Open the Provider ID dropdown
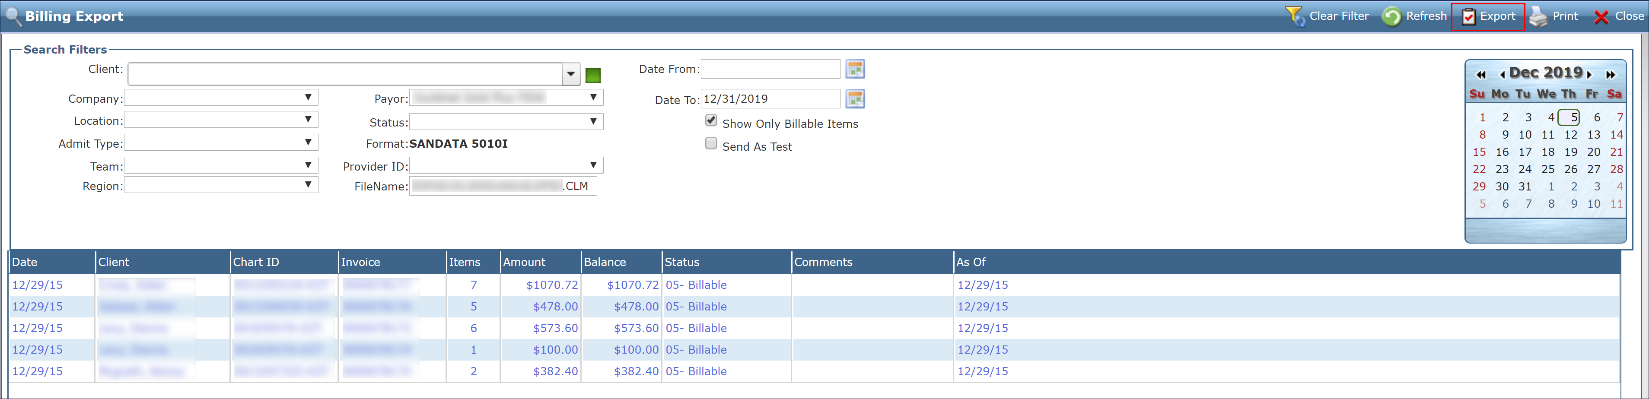This screenshot has width=1649, height=399. click(593, 165)
